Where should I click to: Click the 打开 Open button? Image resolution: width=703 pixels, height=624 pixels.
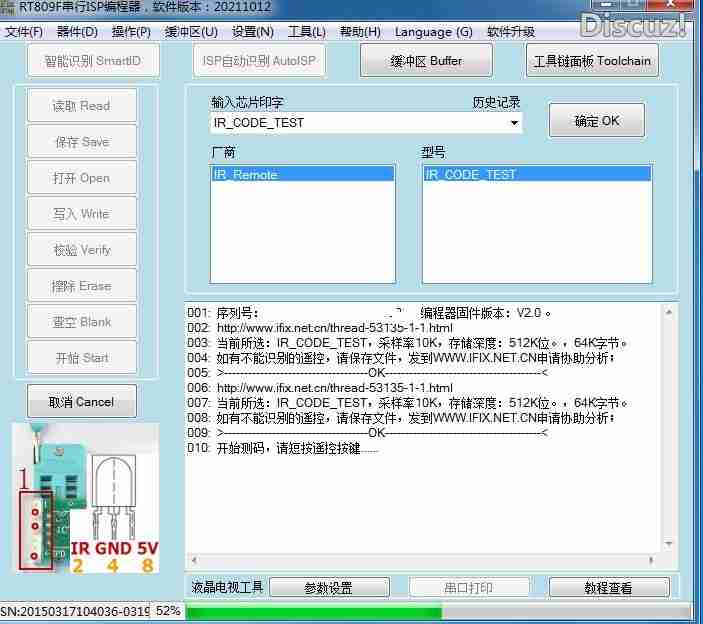[x=82, y=178]
